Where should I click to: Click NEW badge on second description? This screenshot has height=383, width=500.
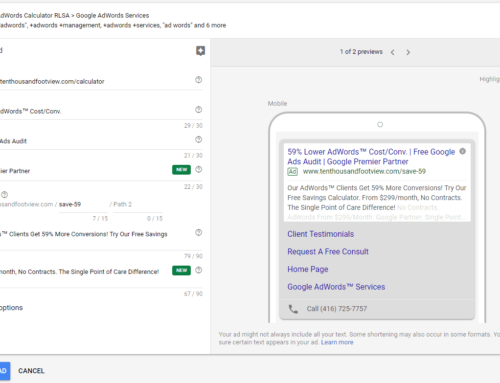point(181,270)
